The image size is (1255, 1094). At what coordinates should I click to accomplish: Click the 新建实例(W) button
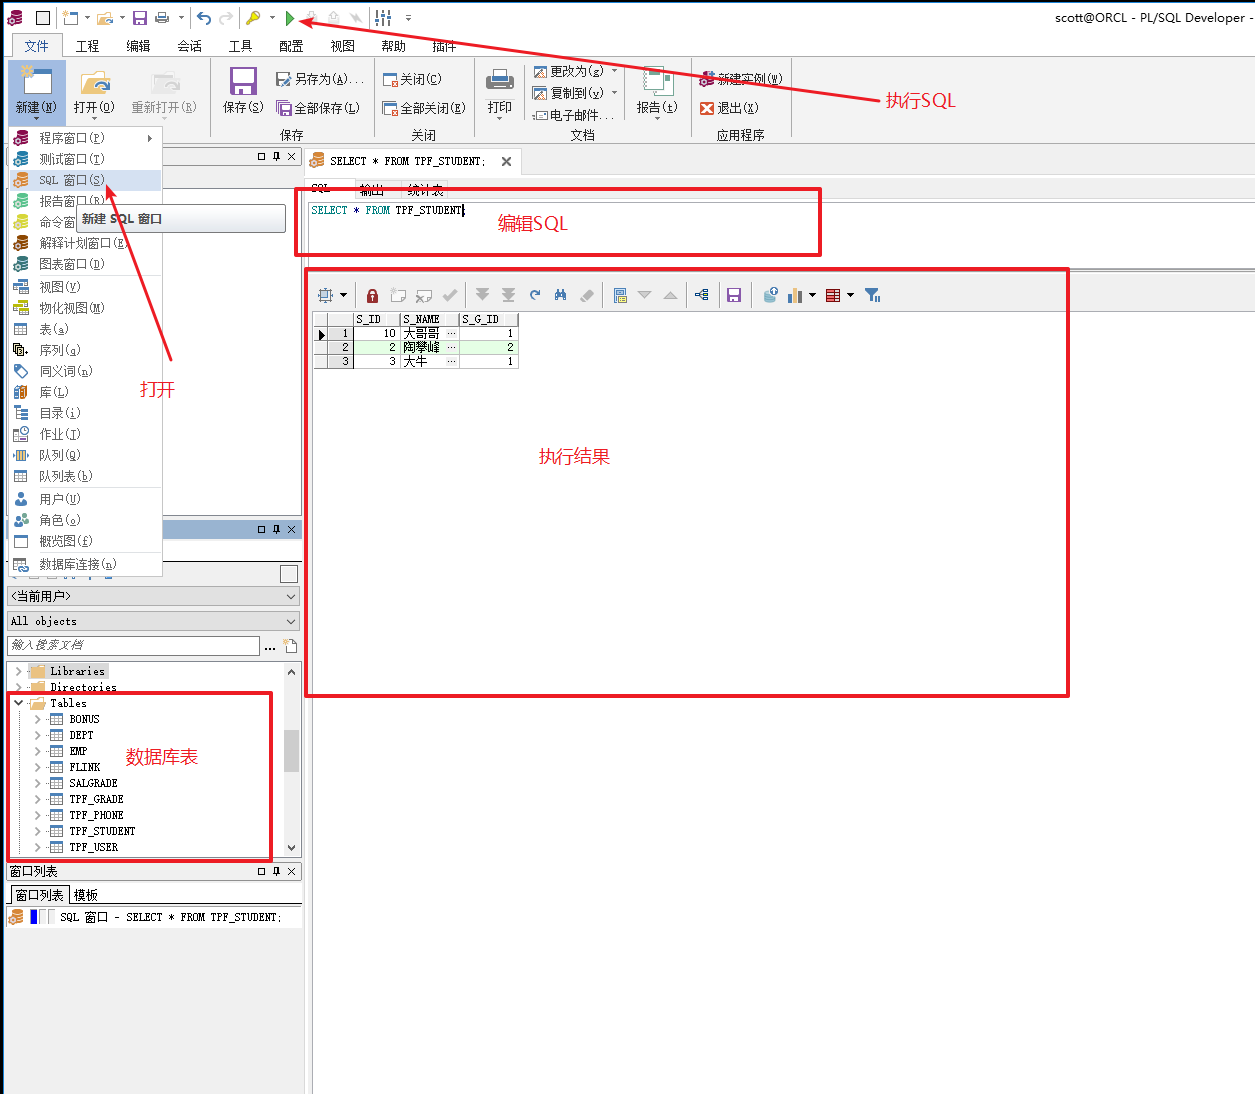[741, 79]
